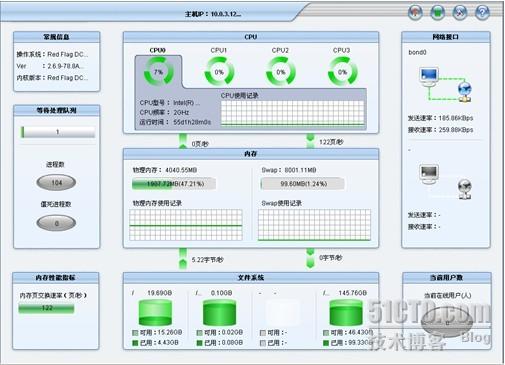Image resolution: width=505 pixels, height=365 pixels.
Task: Click the green arrow beside 0 pages/sec
Action: coord(183,141)
